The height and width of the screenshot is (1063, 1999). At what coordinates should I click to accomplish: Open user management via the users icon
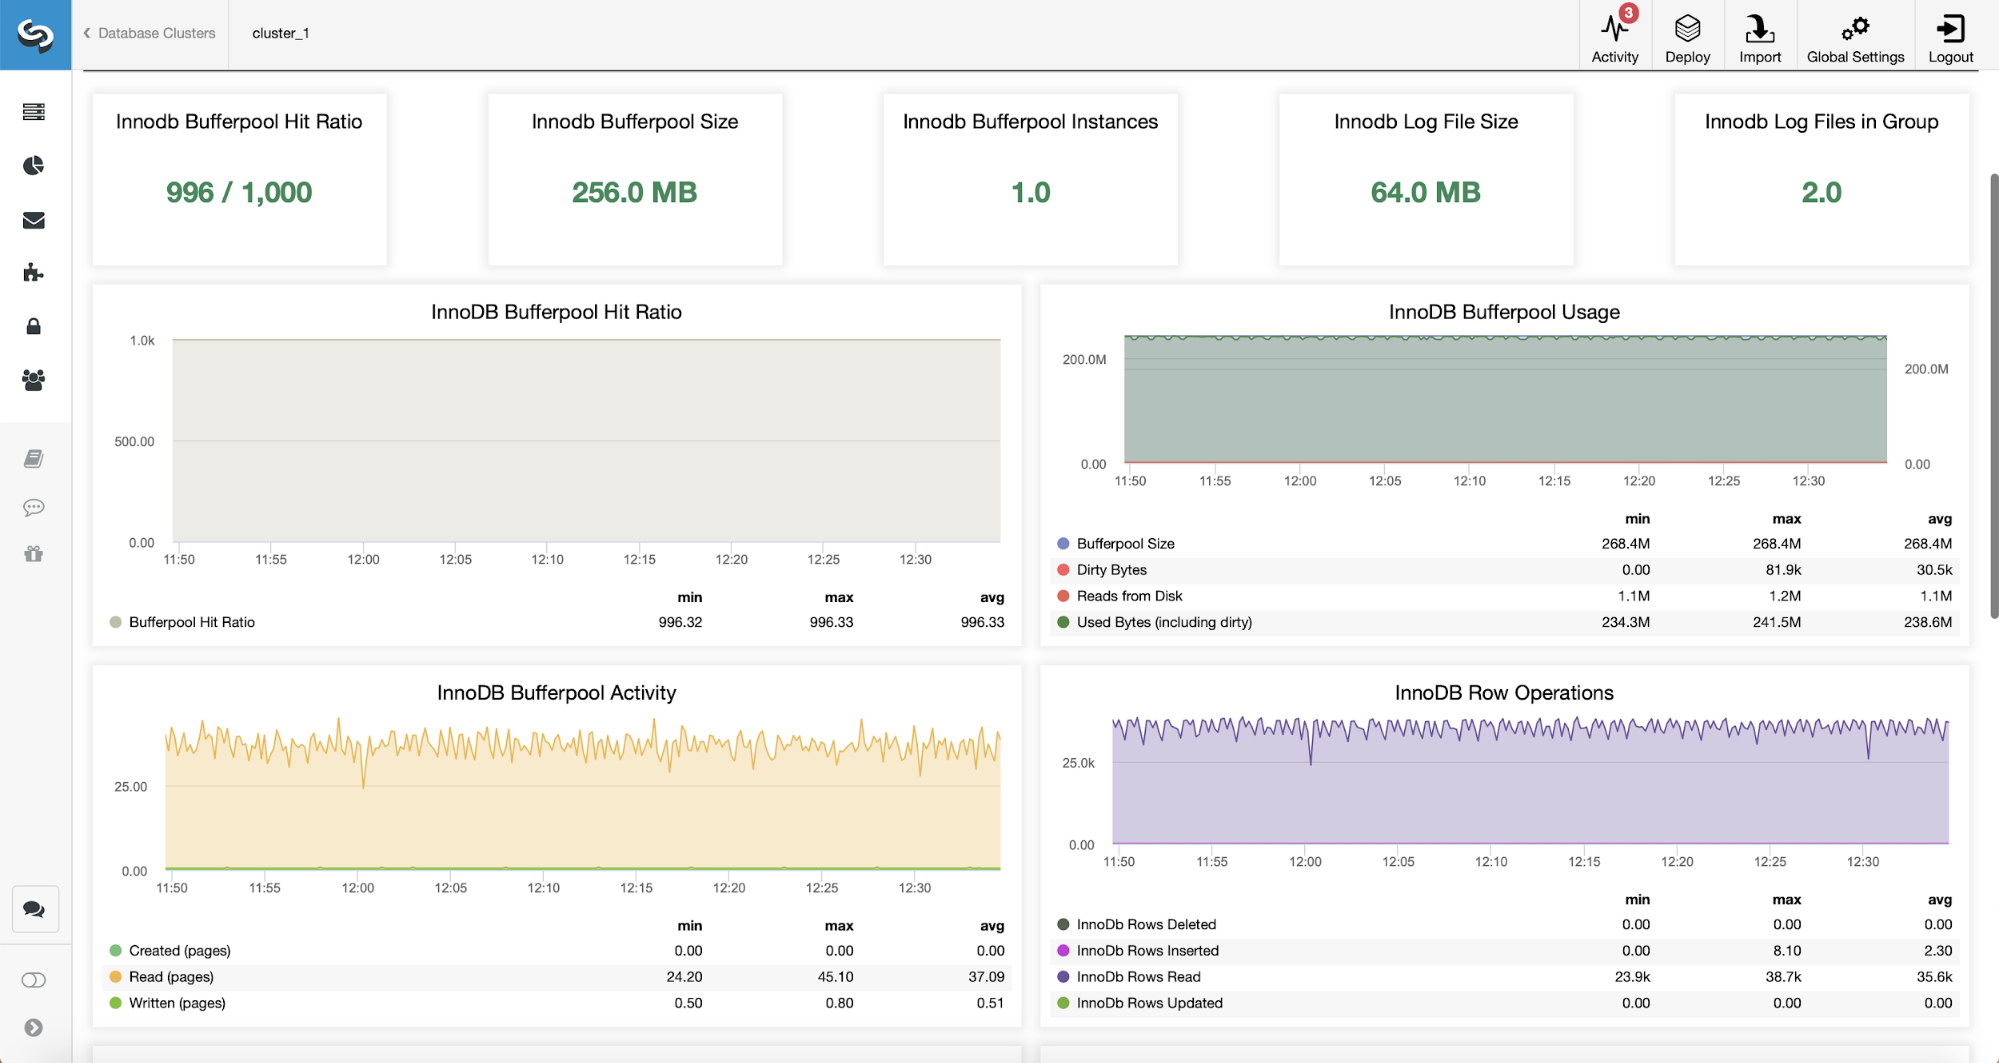click(x=34, y=378)
